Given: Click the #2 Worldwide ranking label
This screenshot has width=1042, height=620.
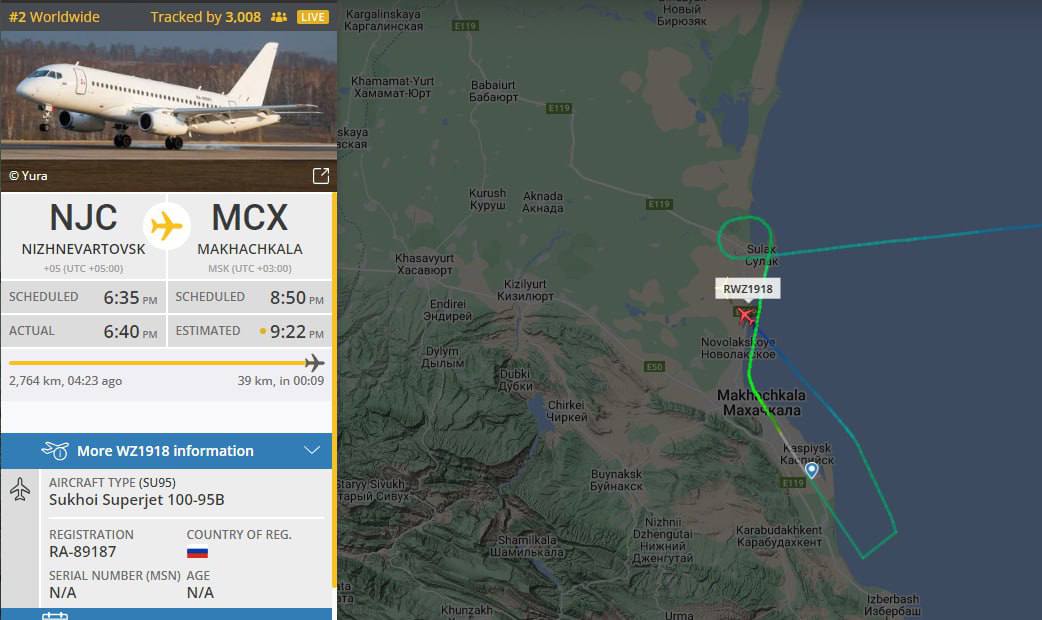Looking at the screenshot, I should [x=54, y=17].
